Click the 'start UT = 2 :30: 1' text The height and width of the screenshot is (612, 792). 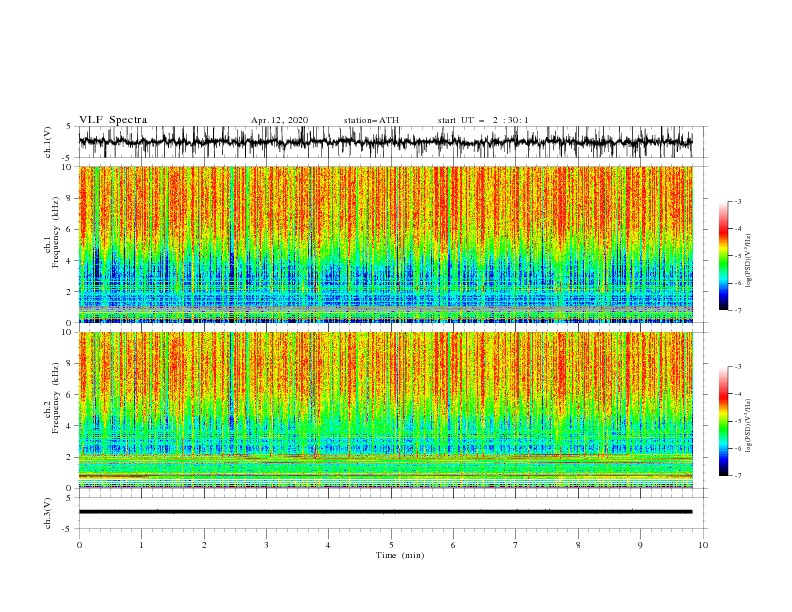pyautogui.click(x=483, y=120)
